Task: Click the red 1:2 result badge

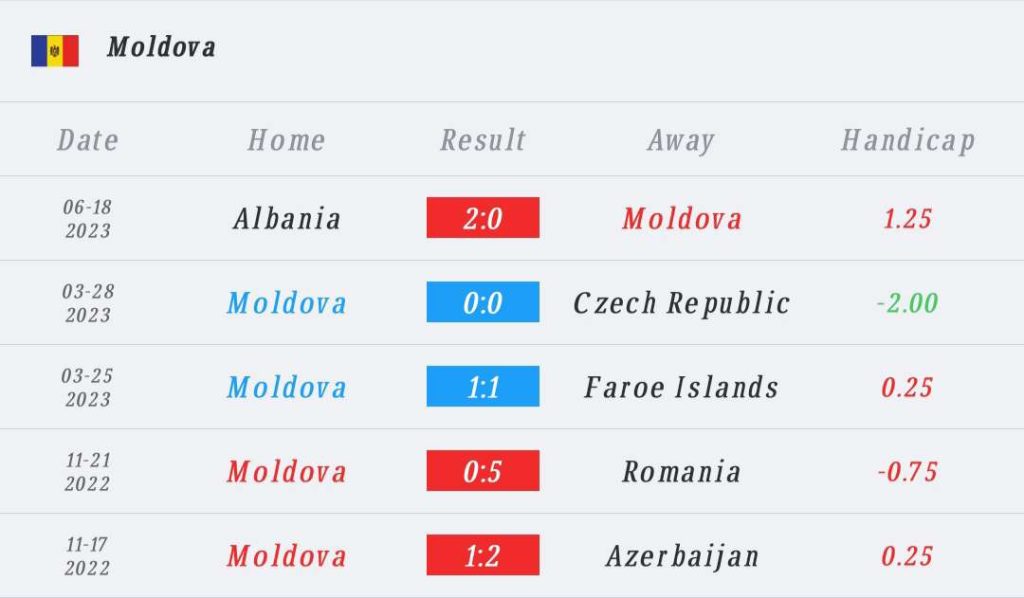Action: click(x=483, y=555)
